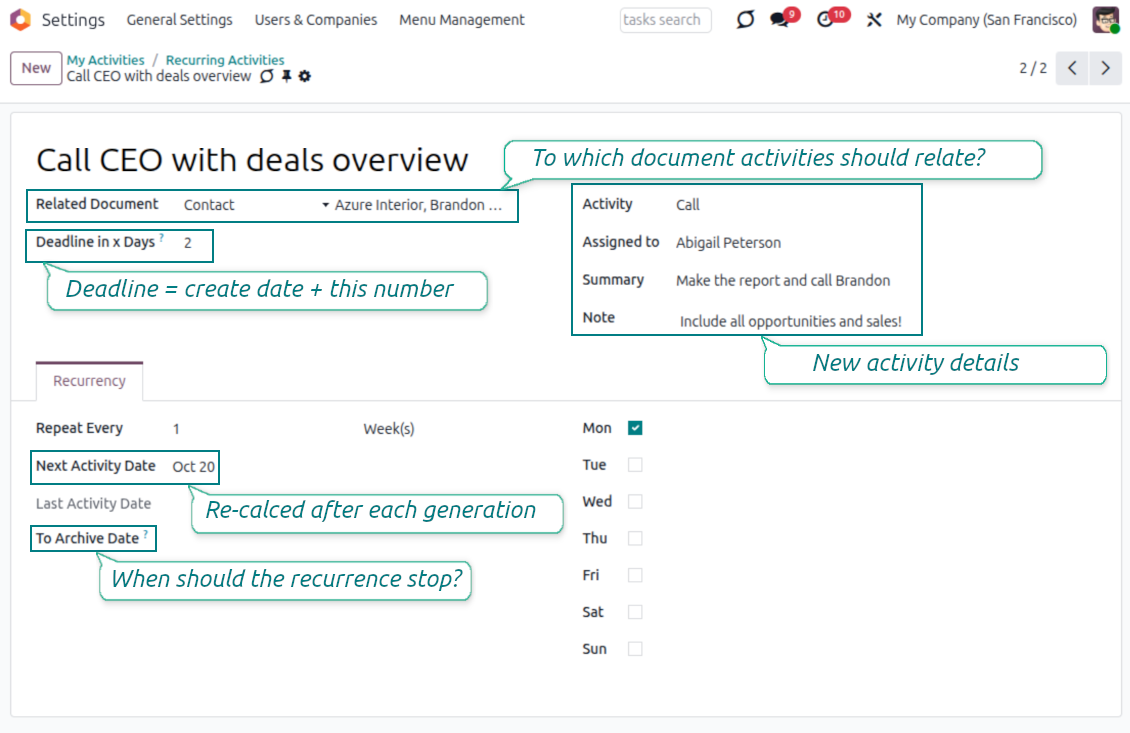The image size is (1130, 733).
Task: Go to the previous record arrow
Action: tap(1072, 68)
